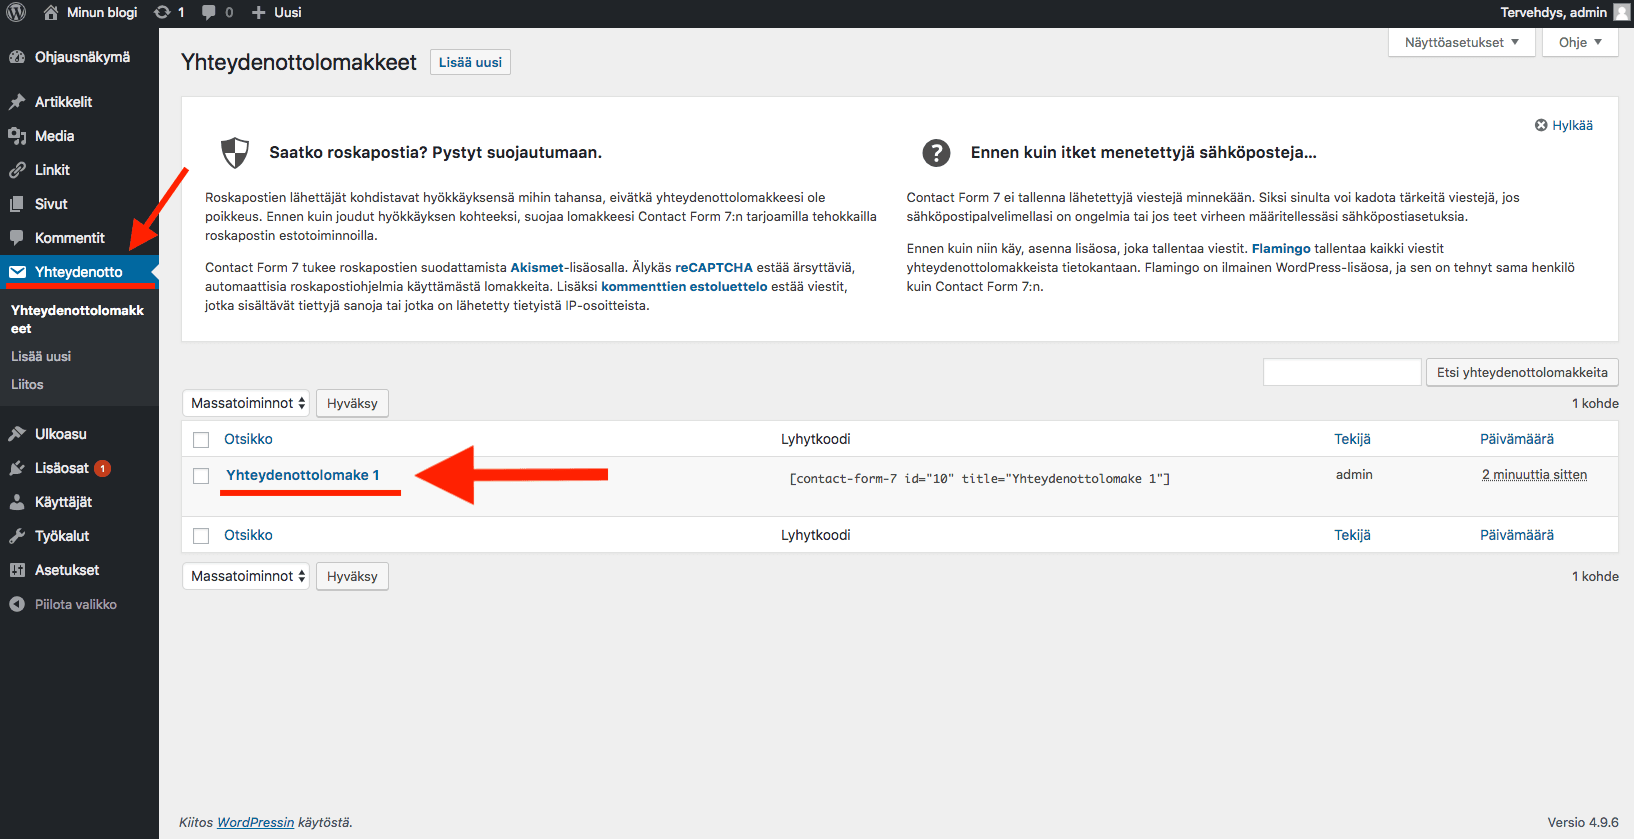This screenshot has width=1634, height=839.
Task: Click the Lisää uusi button beside heading
Action: [470, 62]
